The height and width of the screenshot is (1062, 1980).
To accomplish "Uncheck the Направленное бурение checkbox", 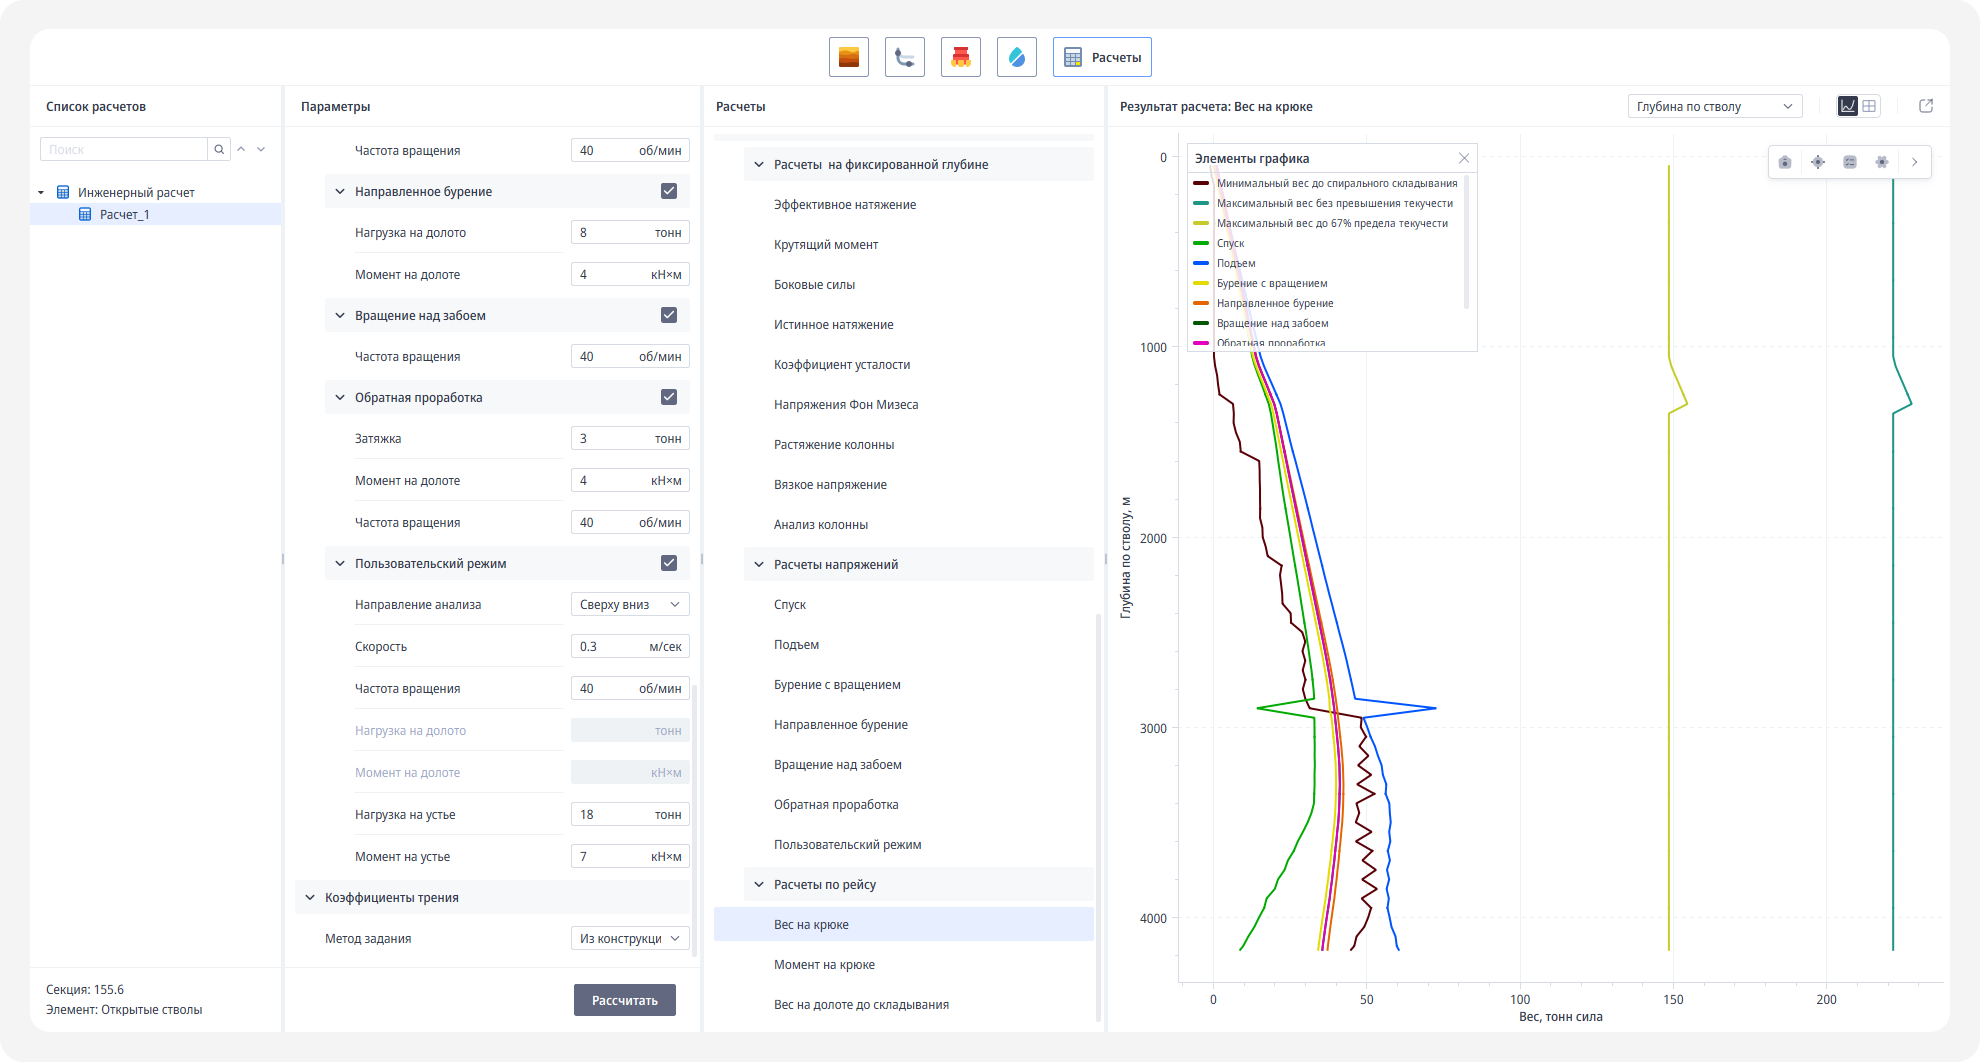I will [x=669, y=191].
